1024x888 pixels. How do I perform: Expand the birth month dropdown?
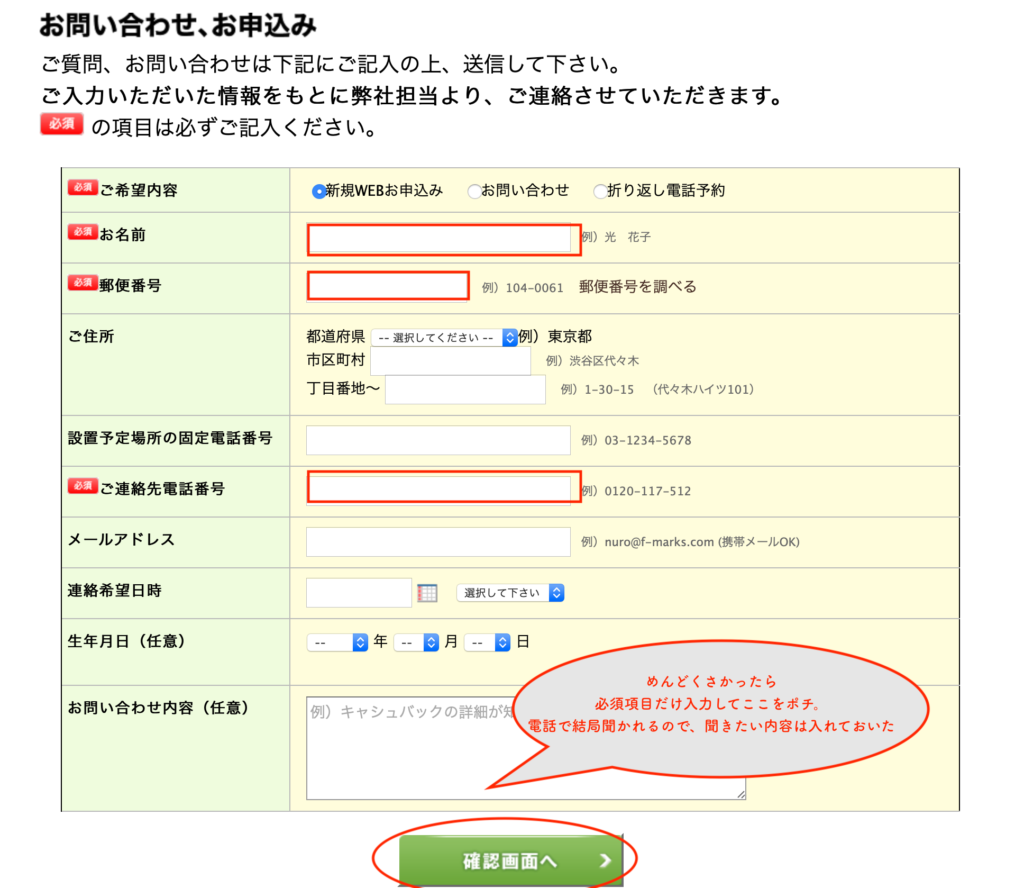(x=416, y=643)
